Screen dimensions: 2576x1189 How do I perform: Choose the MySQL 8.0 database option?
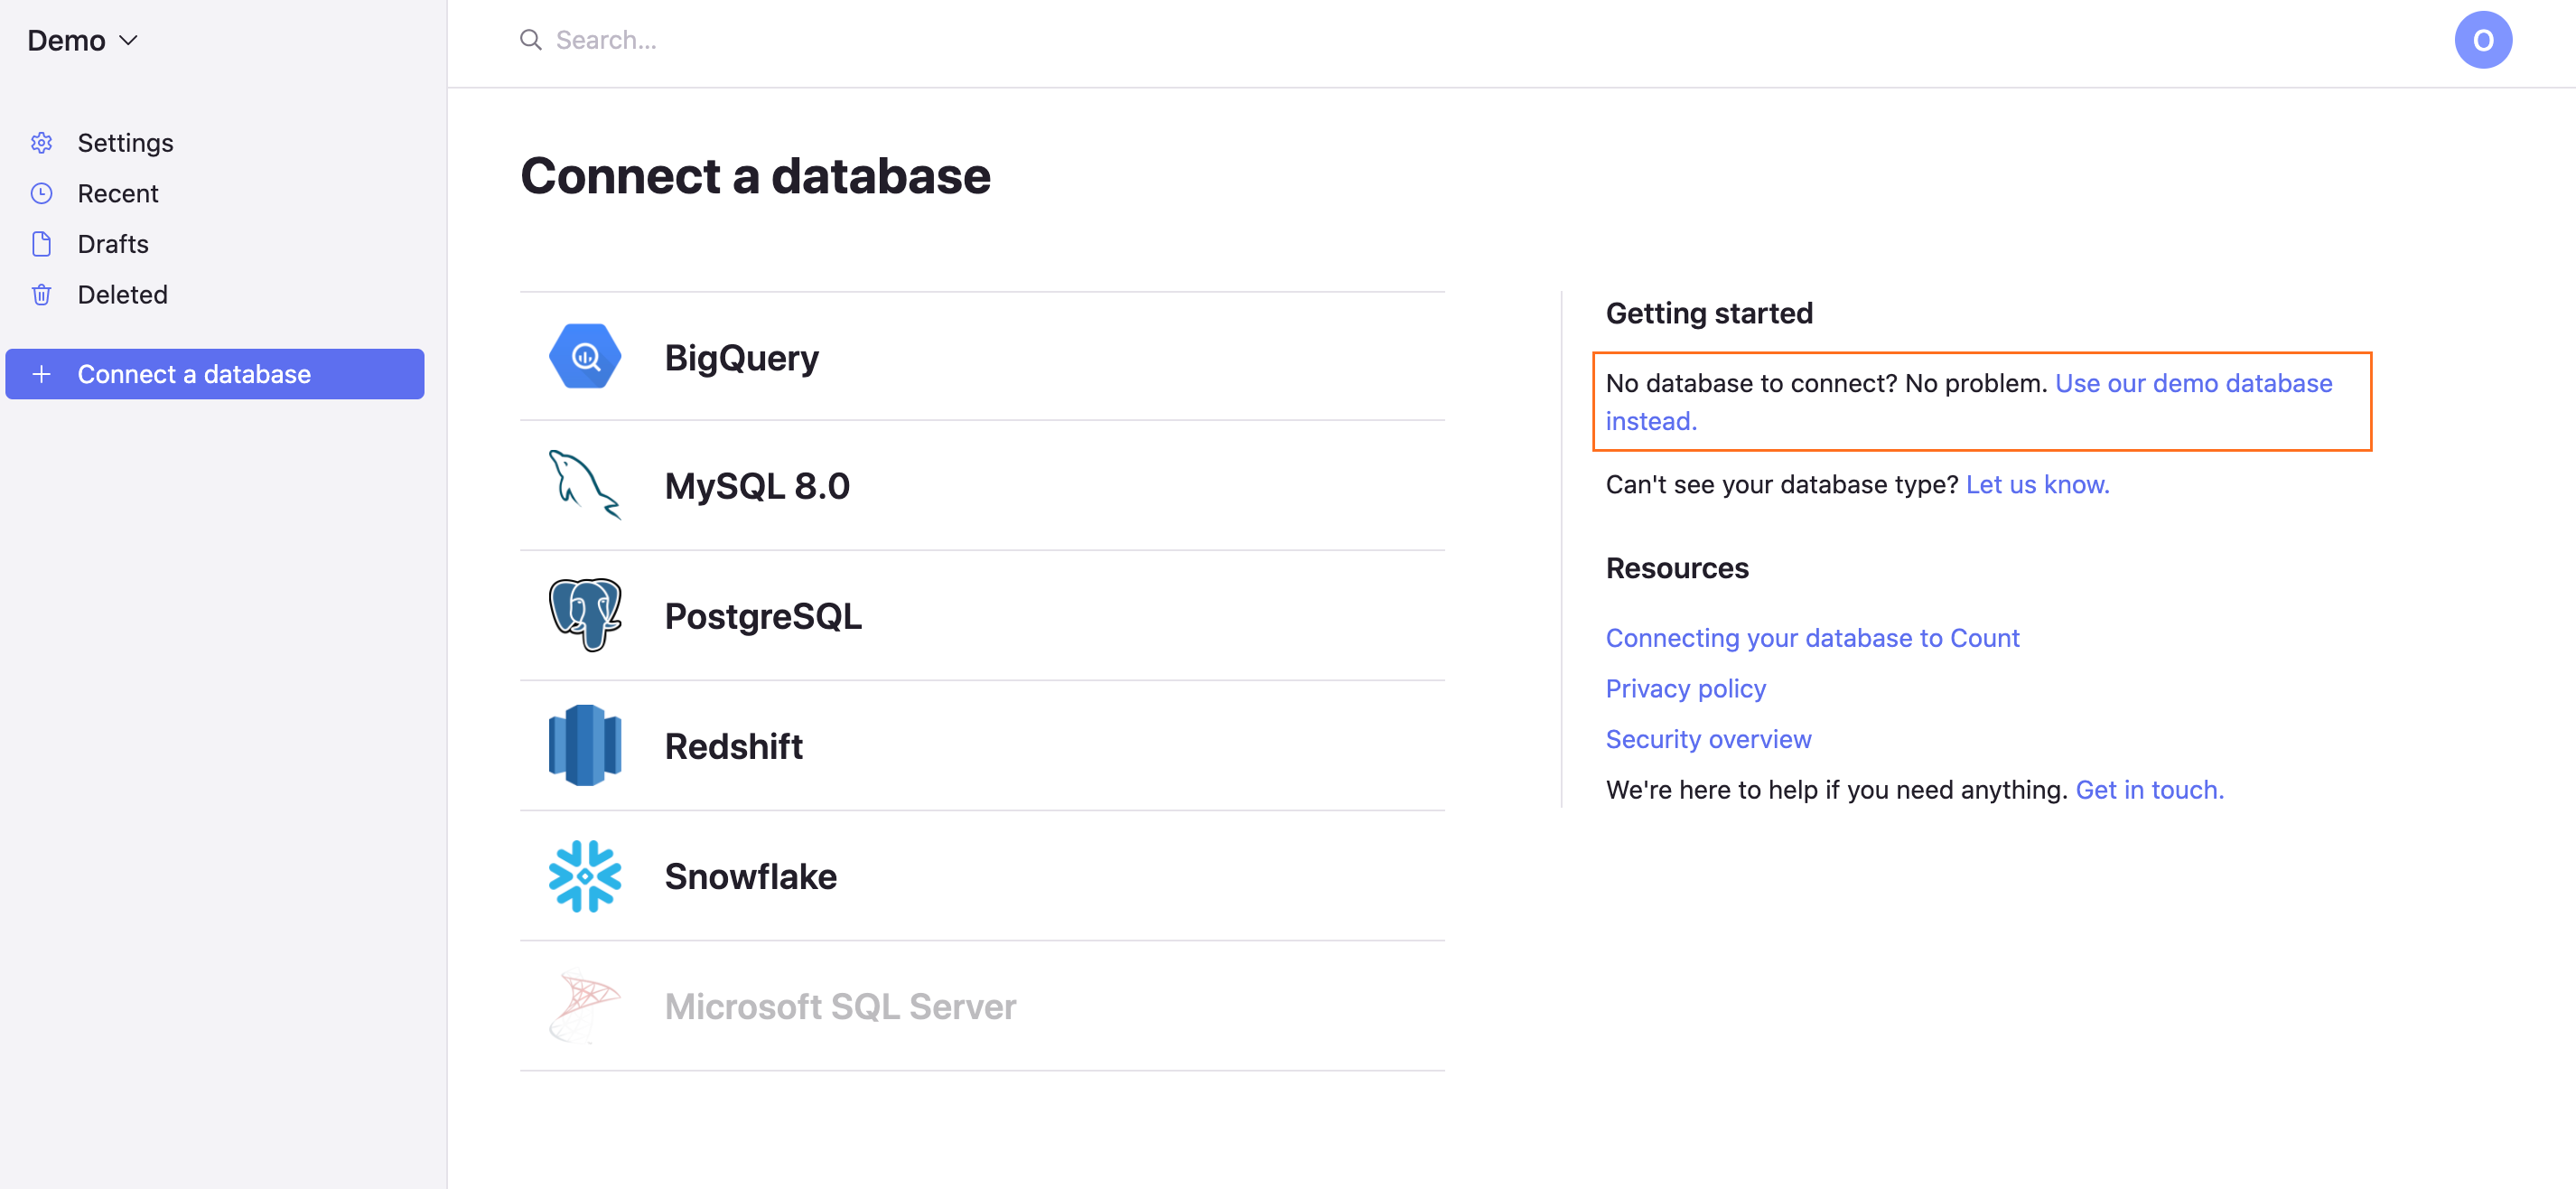[x=982, y=486]
